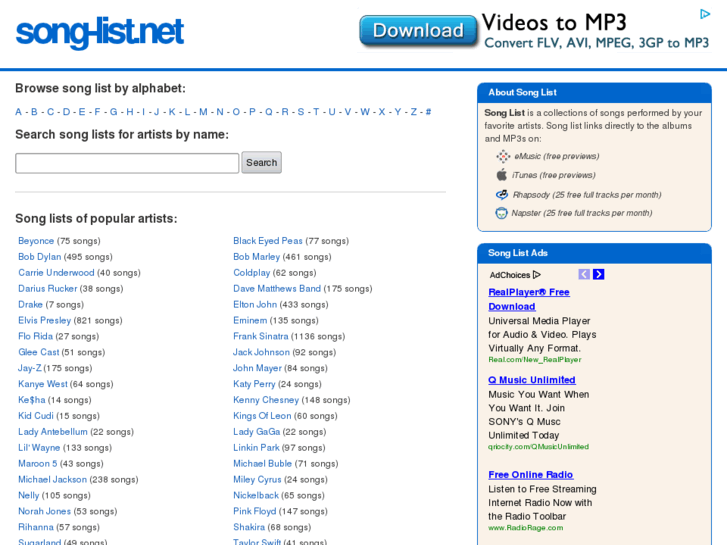
Task: Open Jay-Z song list
Action: tap(30, 368)
